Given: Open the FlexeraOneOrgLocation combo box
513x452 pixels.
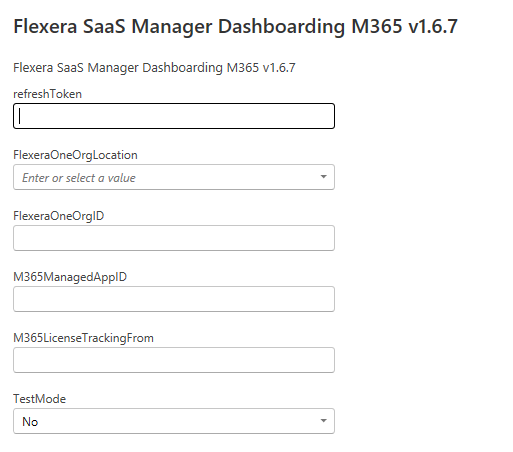Looking at the screenshot, I should coord(174,177).
